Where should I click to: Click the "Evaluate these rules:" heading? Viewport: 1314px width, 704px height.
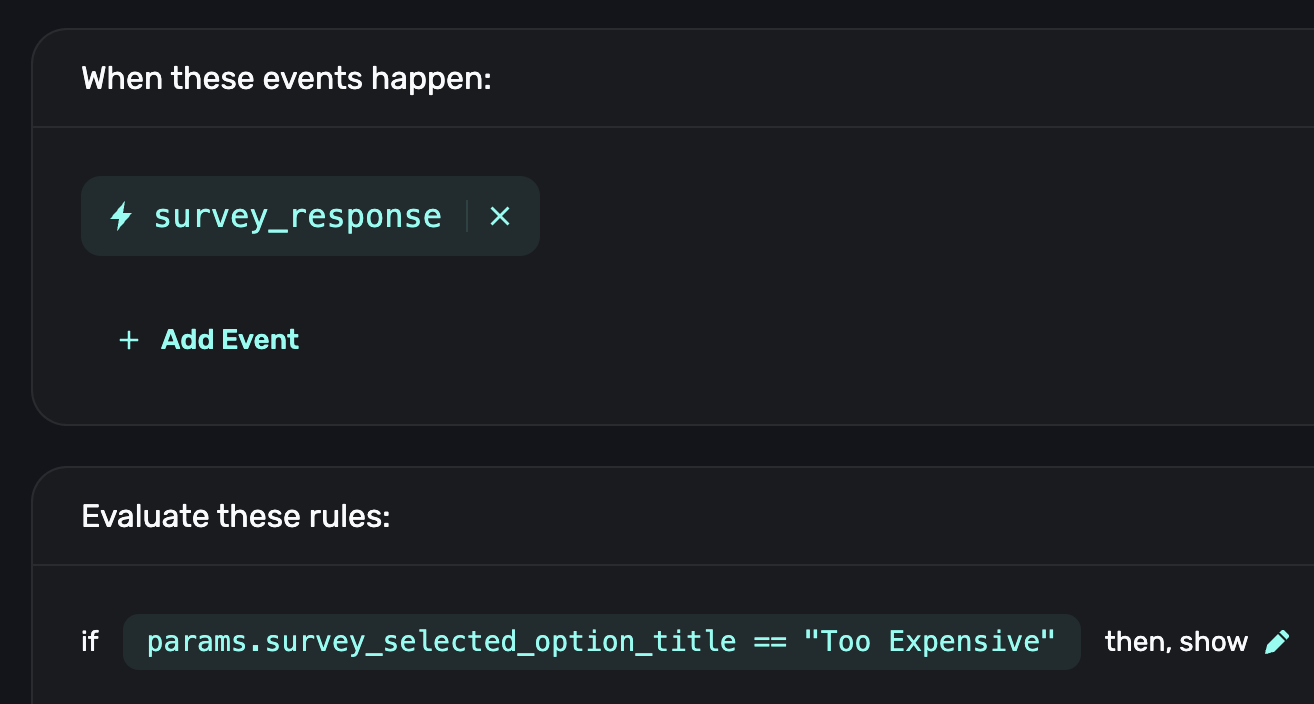point(235,517)
